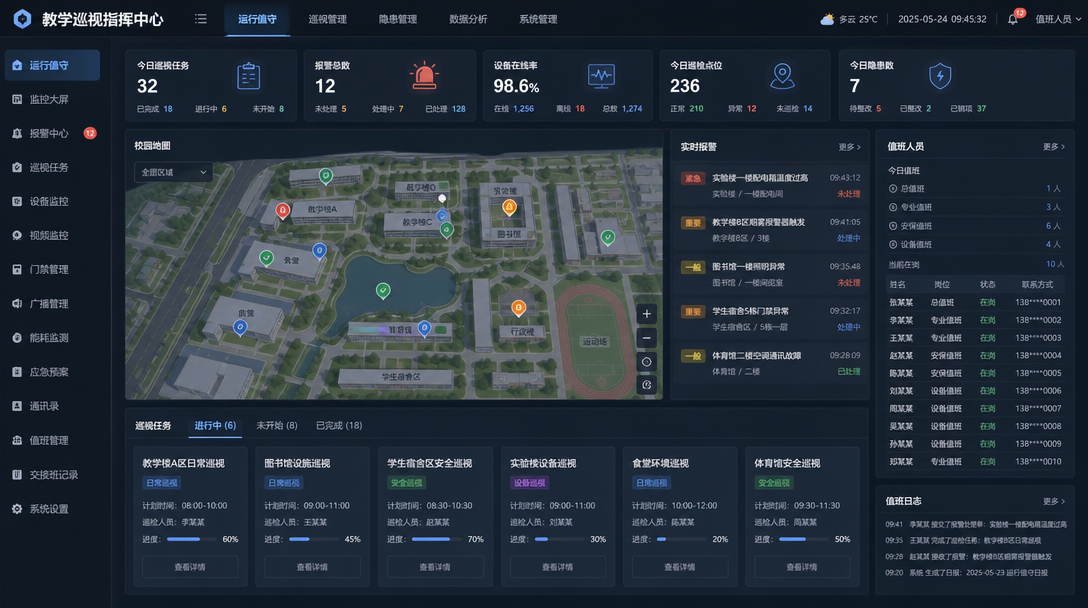The height and width of the screenshot is (608, 1088).
Task: Select staff row with phone 138****0001
Action: point(975,303)
